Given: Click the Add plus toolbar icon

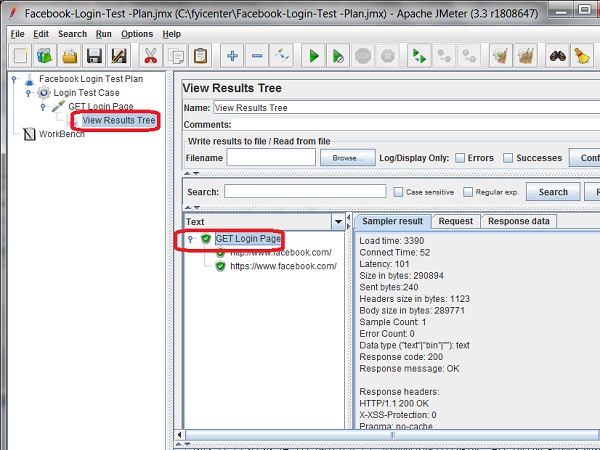Looking at the screenshot, I should [232, 56].
